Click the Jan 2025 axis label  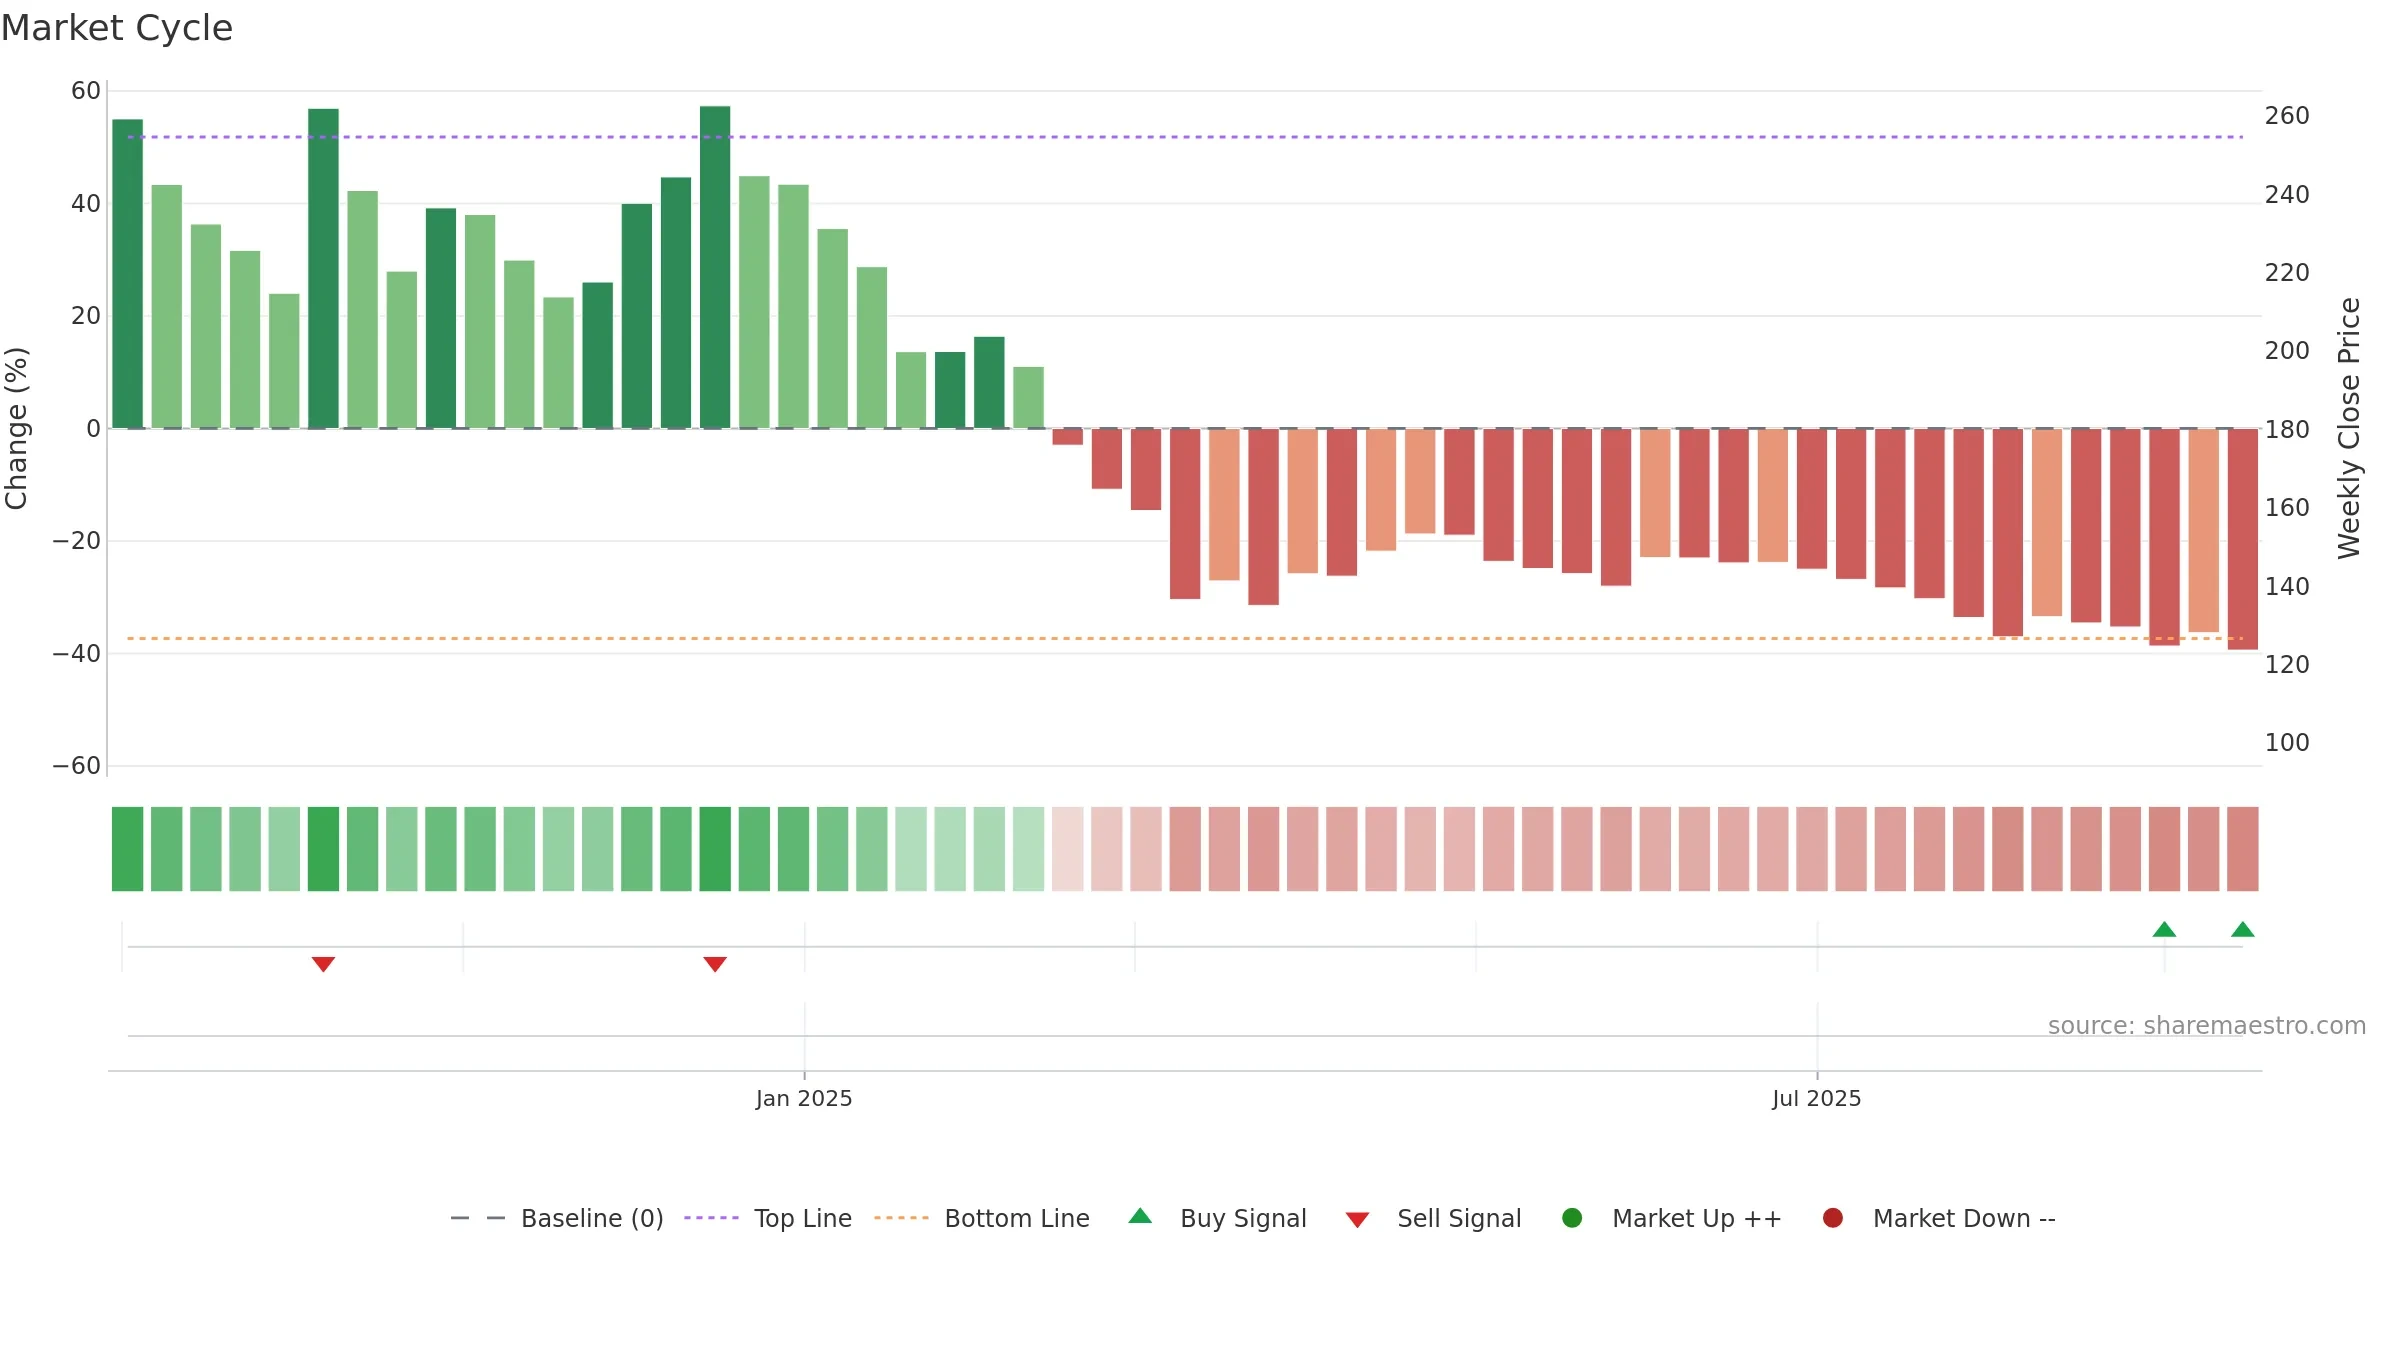804,1098
